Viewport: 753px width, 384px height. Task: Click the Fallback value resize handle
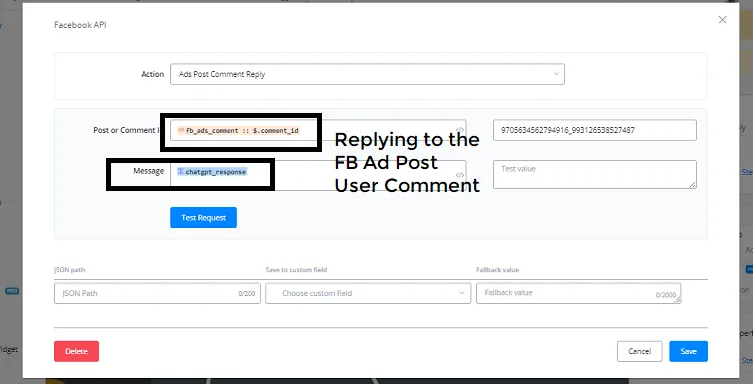pyautogui.click(x=678, y=300)
